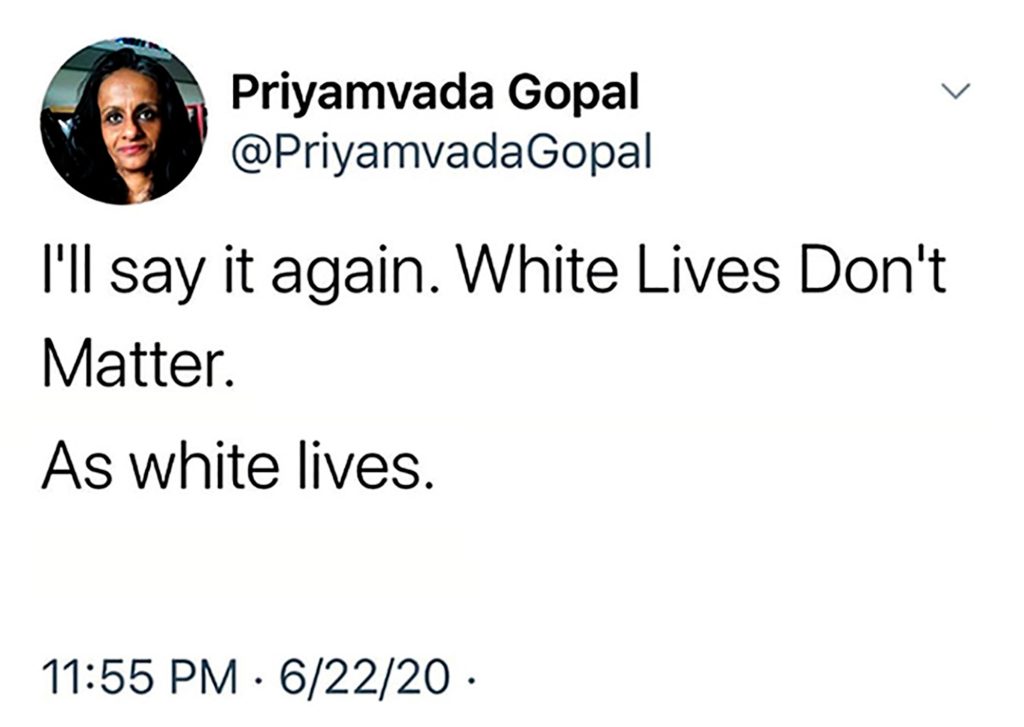Click the "@" symbol in the handle
1024x727 pixels.
[250, 154]
